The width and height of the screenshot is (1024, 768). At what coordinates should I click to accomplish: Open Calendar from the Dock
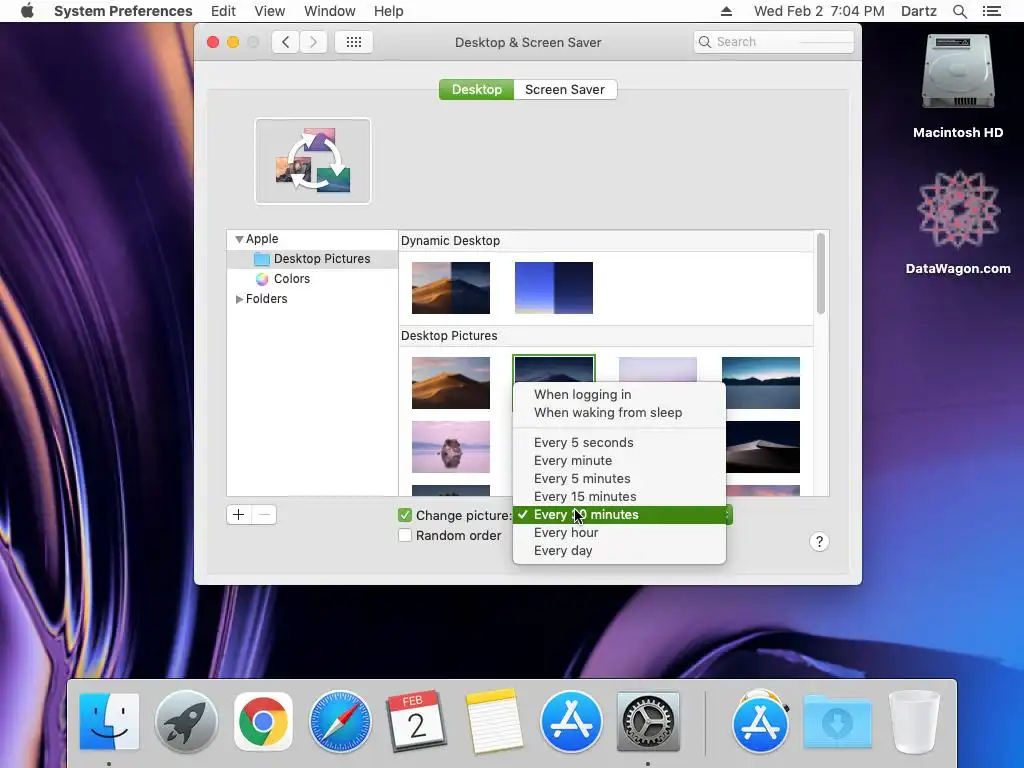[x=417, y=722]
